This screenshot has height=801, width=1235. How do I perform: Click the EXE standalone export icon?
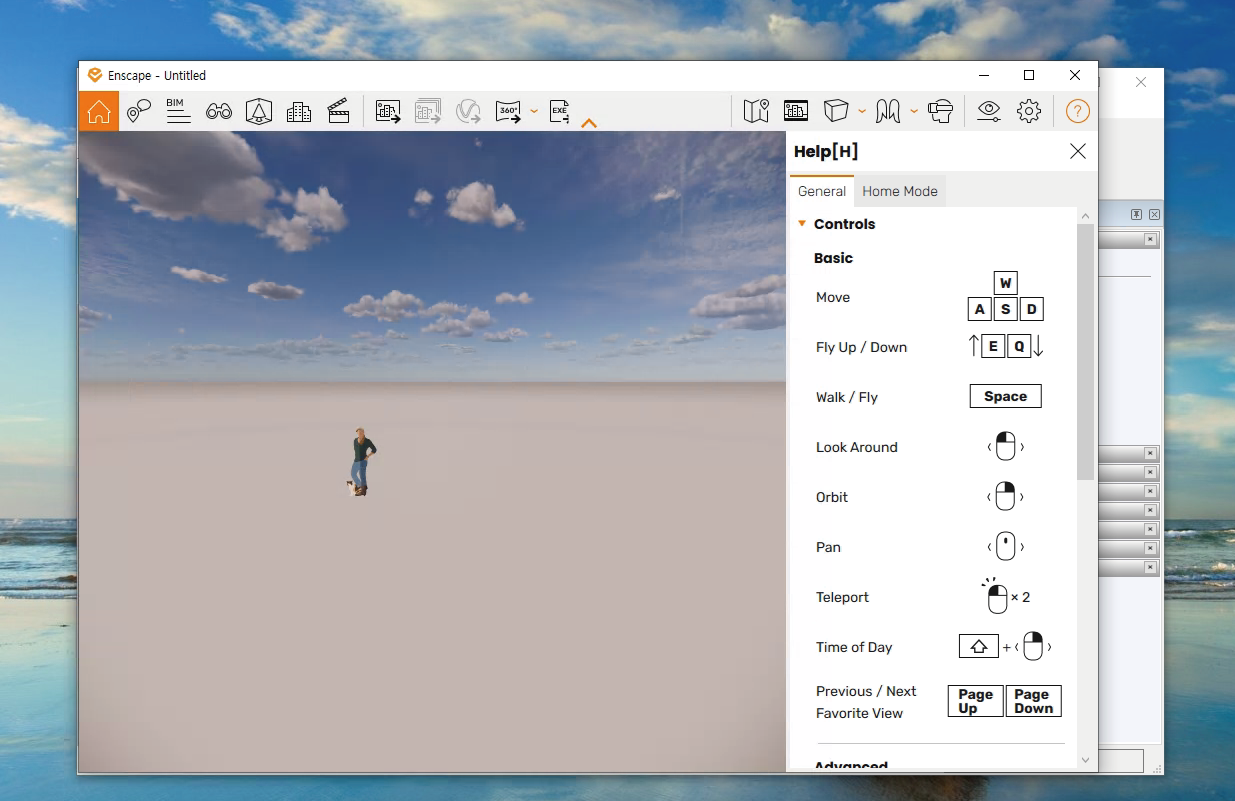pos(560,112)
